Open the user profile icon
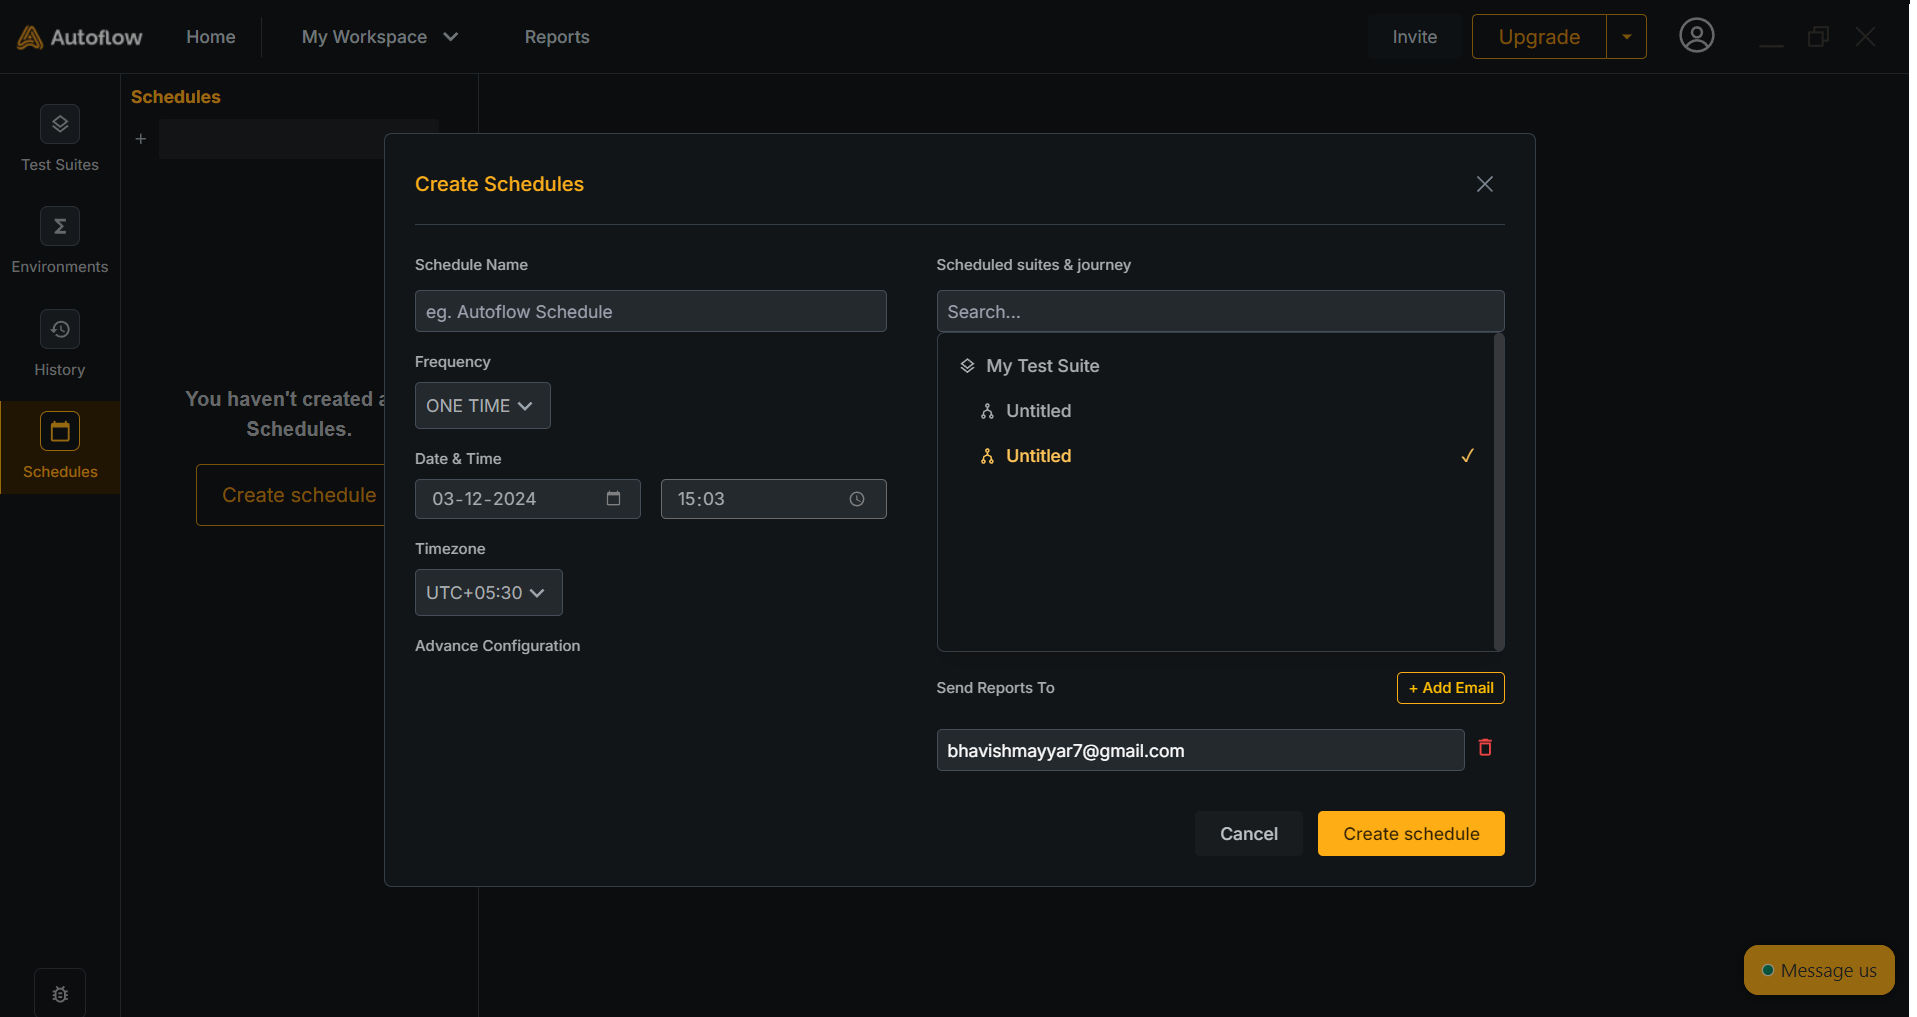The width and height of the screenshot is (1917, 1017). pos(1696,37)
